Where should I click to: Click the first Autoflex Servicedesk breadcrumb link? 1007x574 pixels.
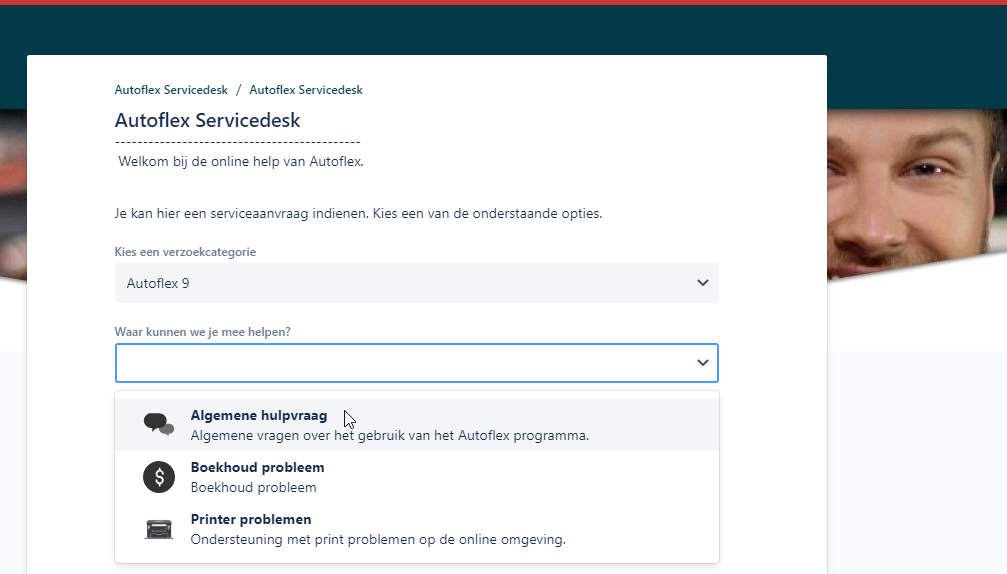click(x=171, y=90)
